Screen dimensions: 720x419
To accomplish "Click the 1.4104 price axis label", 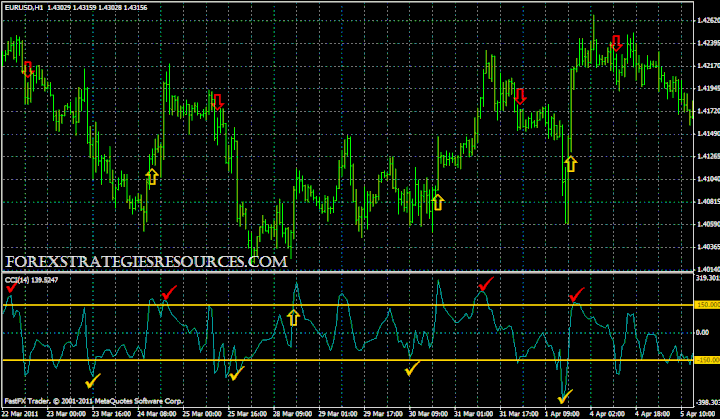I will point(708,179).
